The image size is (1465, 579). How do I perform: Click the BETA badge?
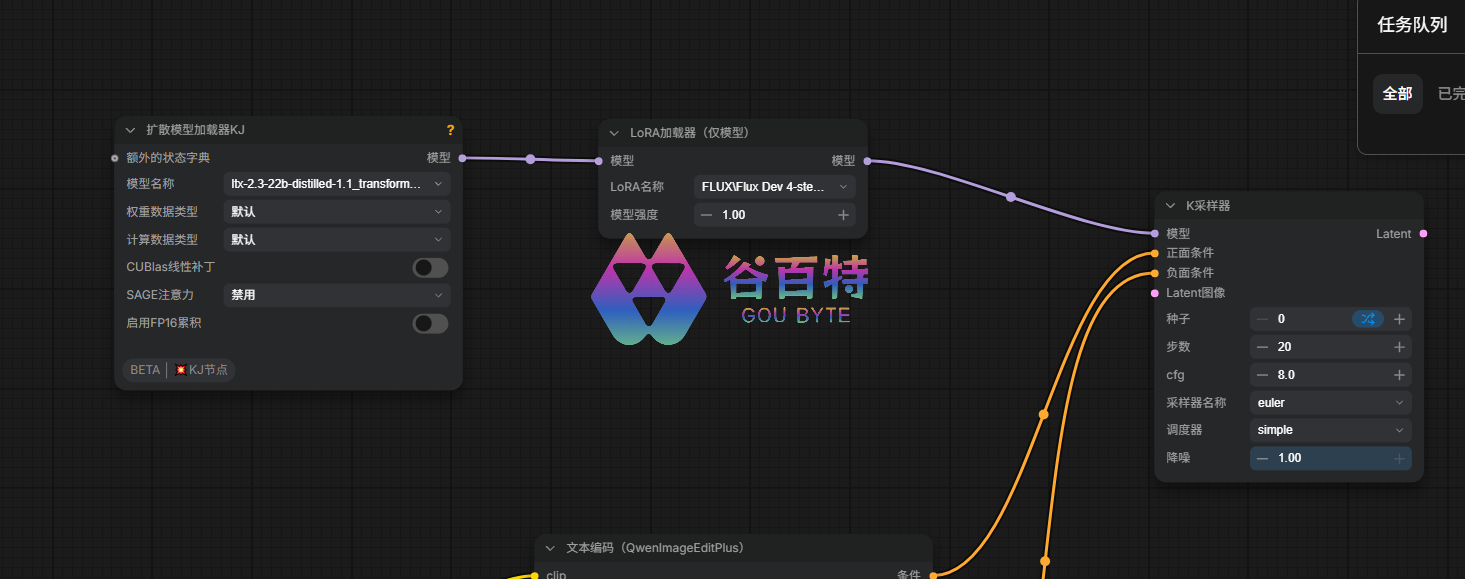[145, 370]
